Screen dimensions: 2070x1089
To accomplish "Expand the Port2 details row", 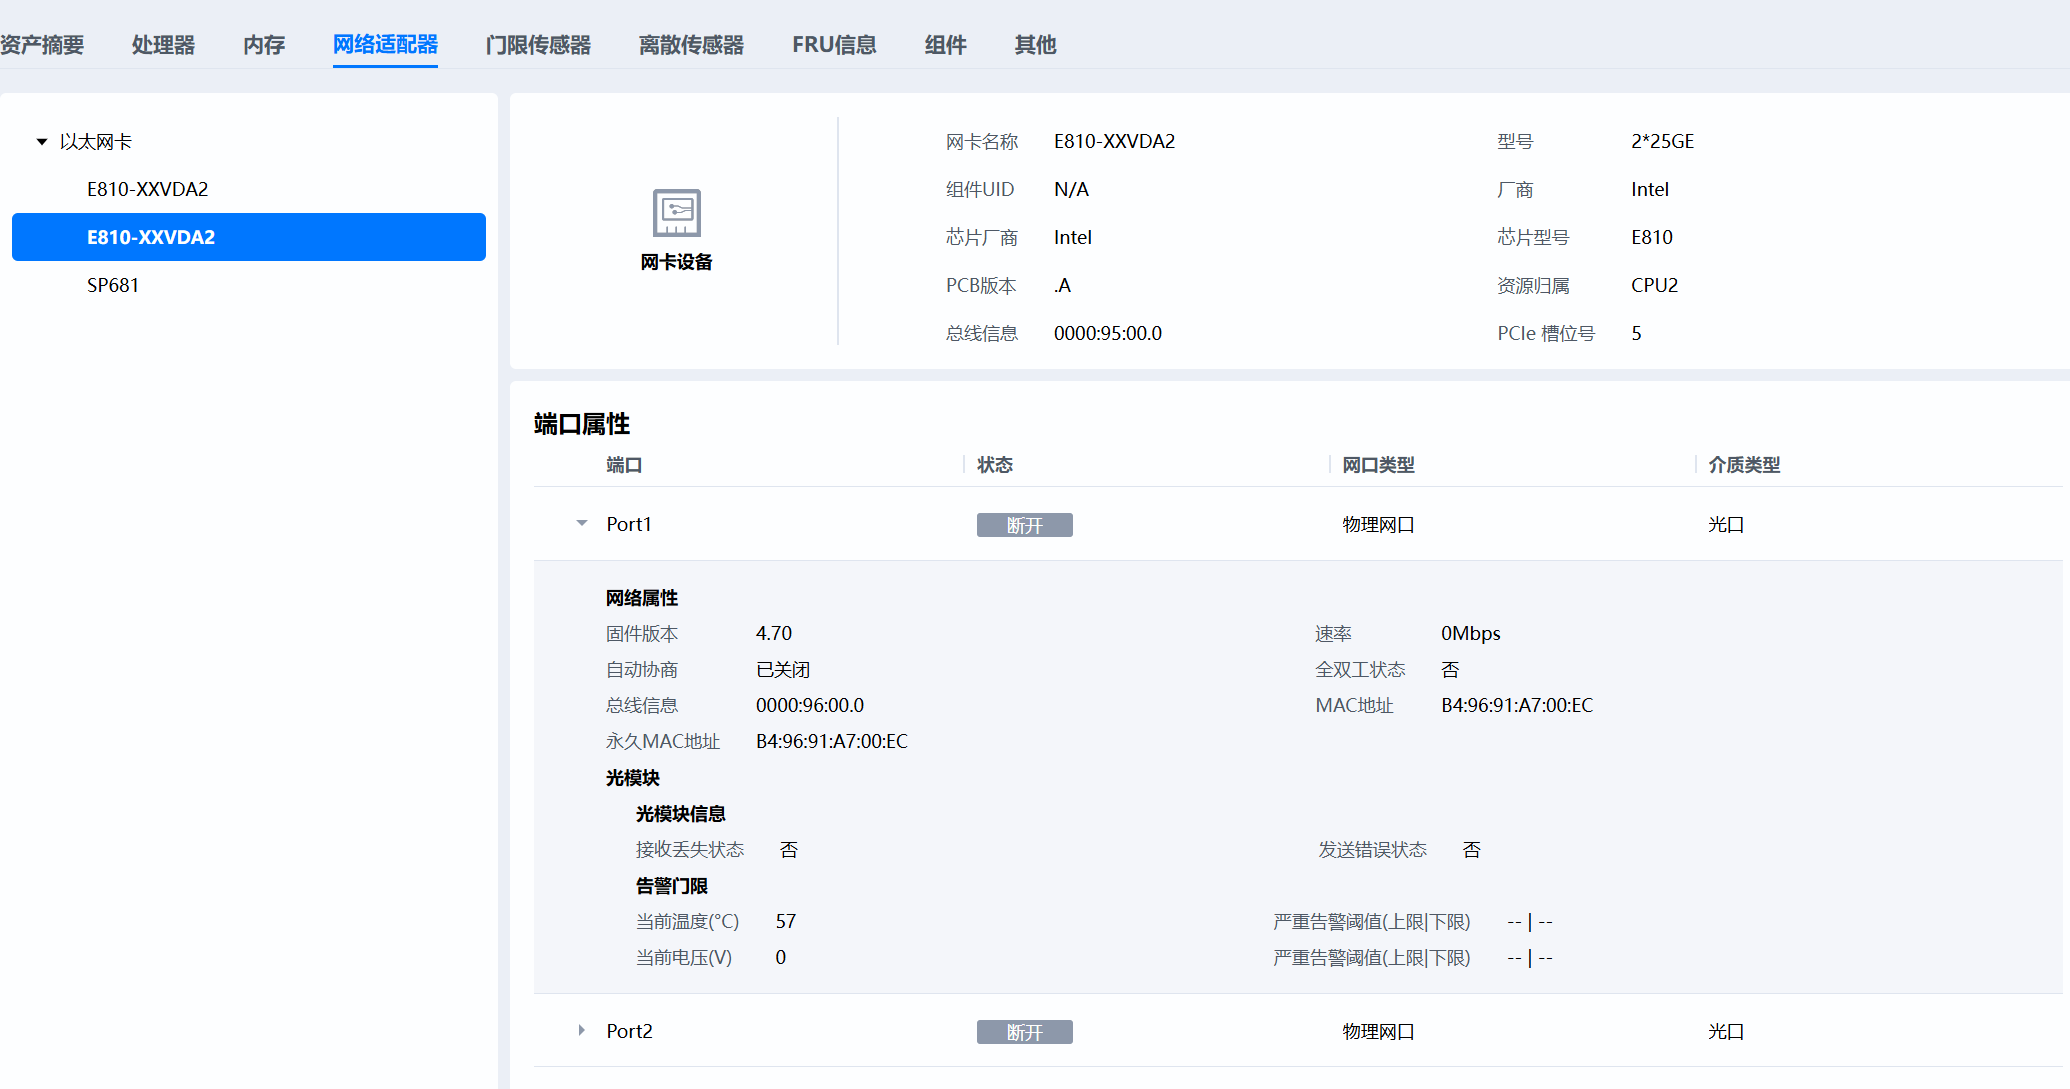I will coord(582,1030).
